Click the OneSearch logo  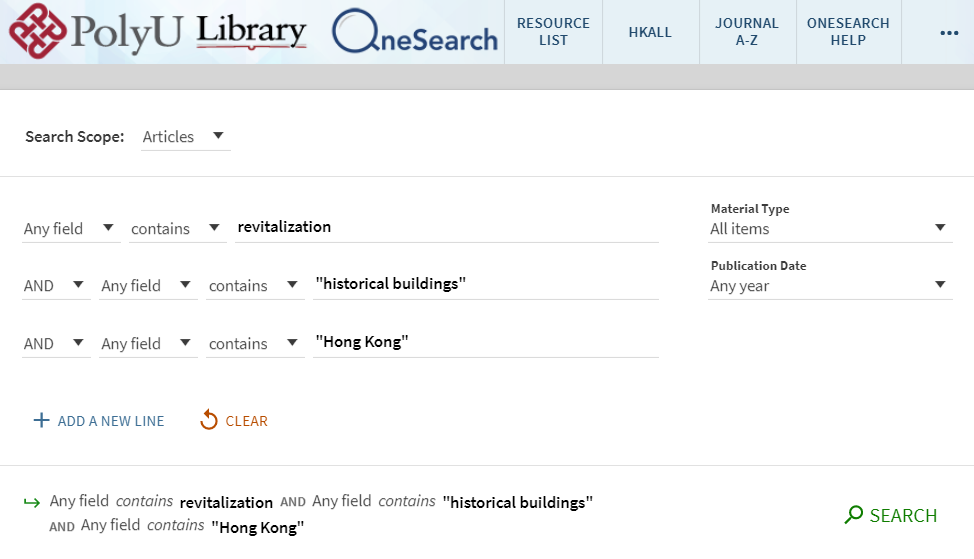415,33
